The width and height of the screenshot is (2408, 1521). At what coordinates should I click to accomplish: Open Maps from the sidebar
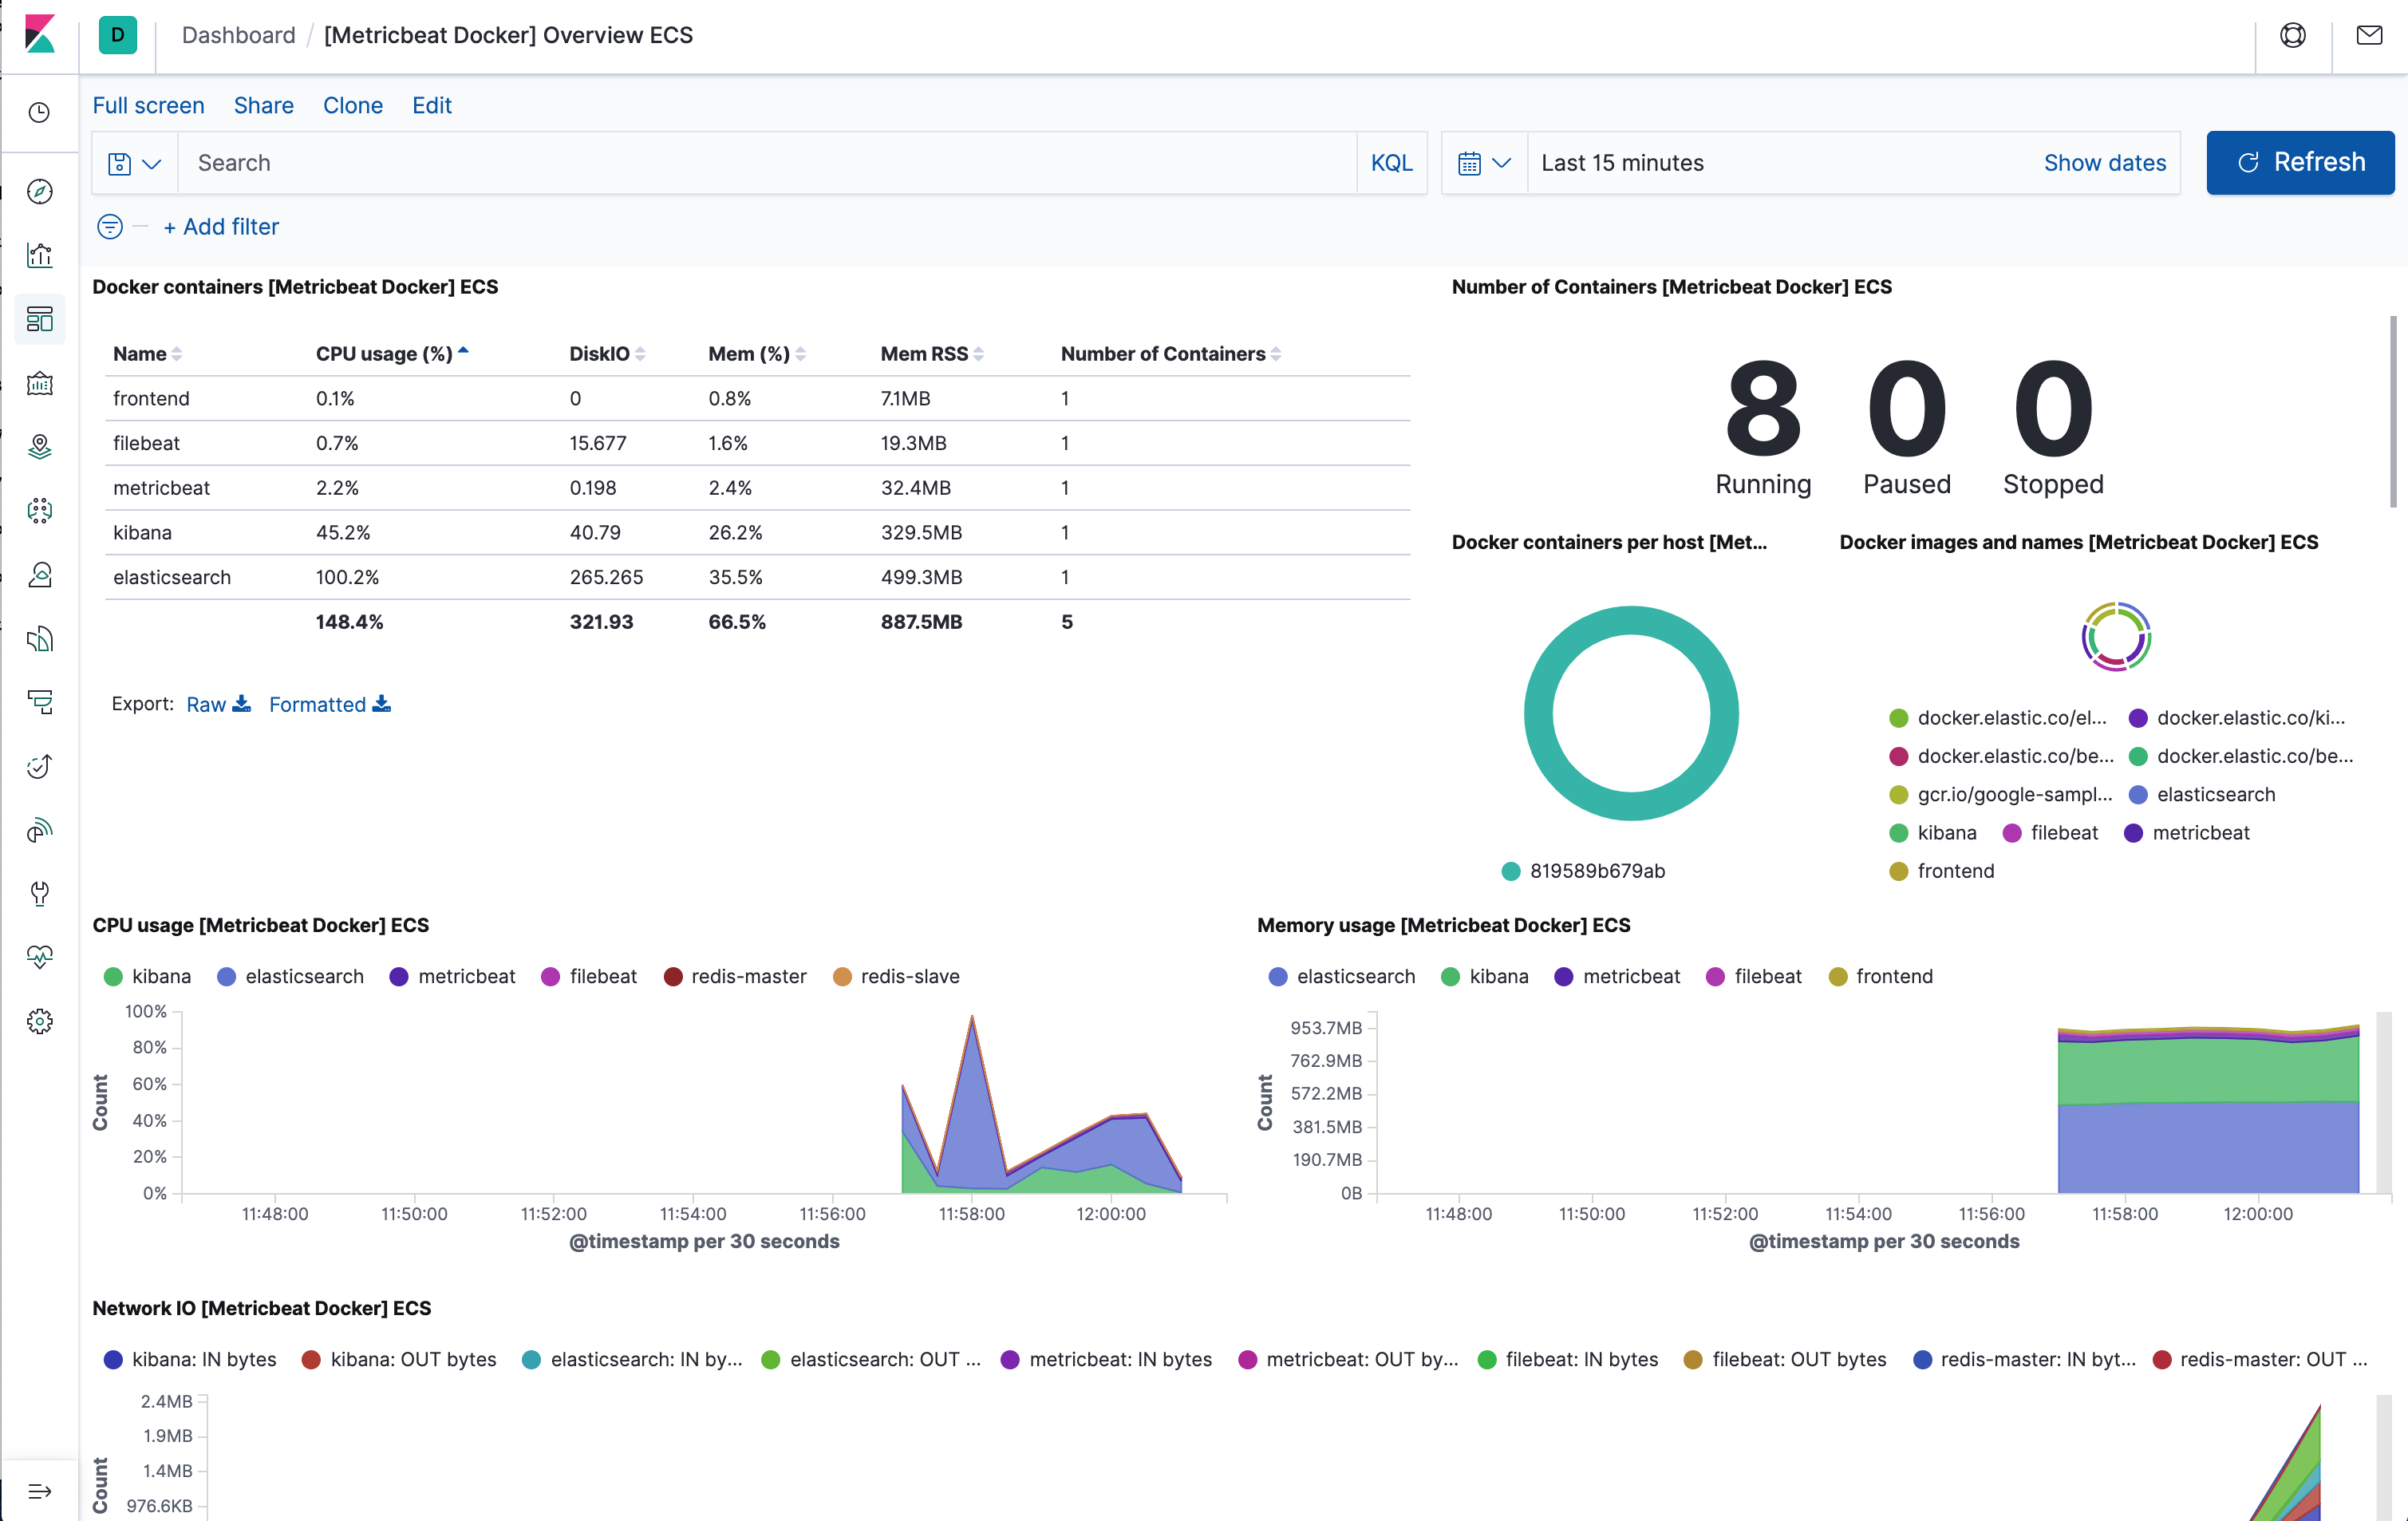pos(40,446)
